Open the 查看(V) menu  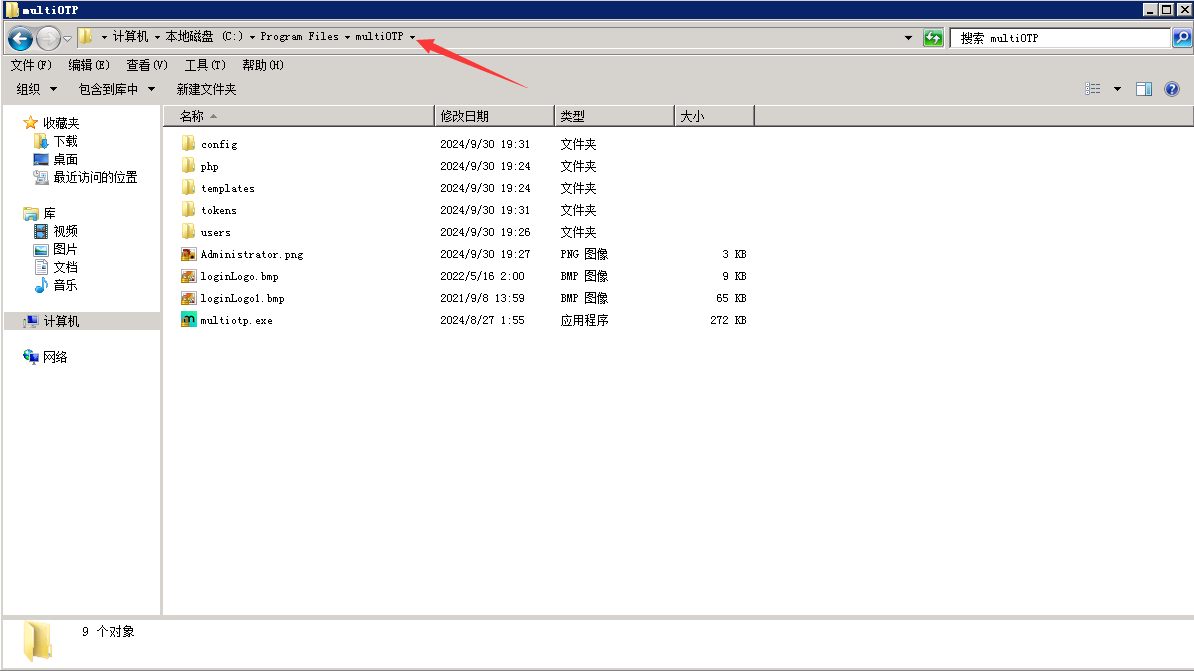147,66
